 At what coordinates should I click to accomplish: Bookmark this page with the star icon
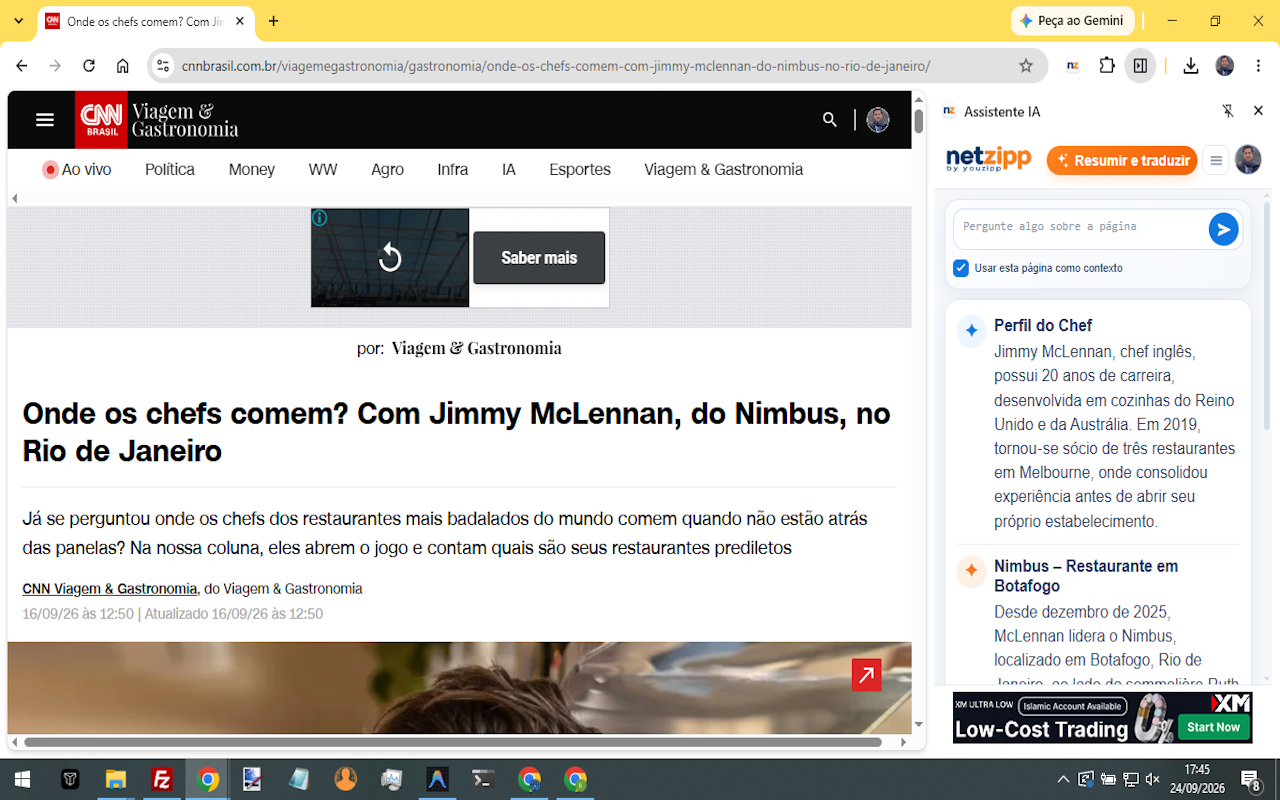coord(1026,66)
